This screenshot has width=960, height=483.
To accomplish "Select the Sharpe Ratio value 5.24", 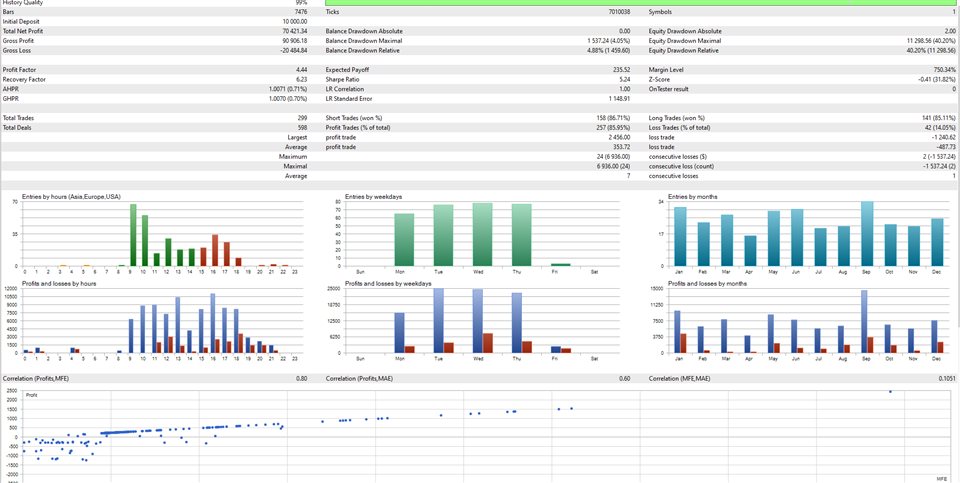I will [624, 80].
